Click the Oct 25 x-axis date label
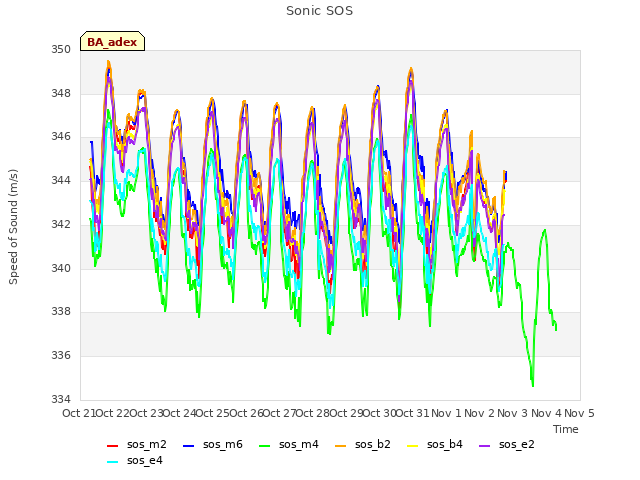640x480 pixels. pos(212,413)
